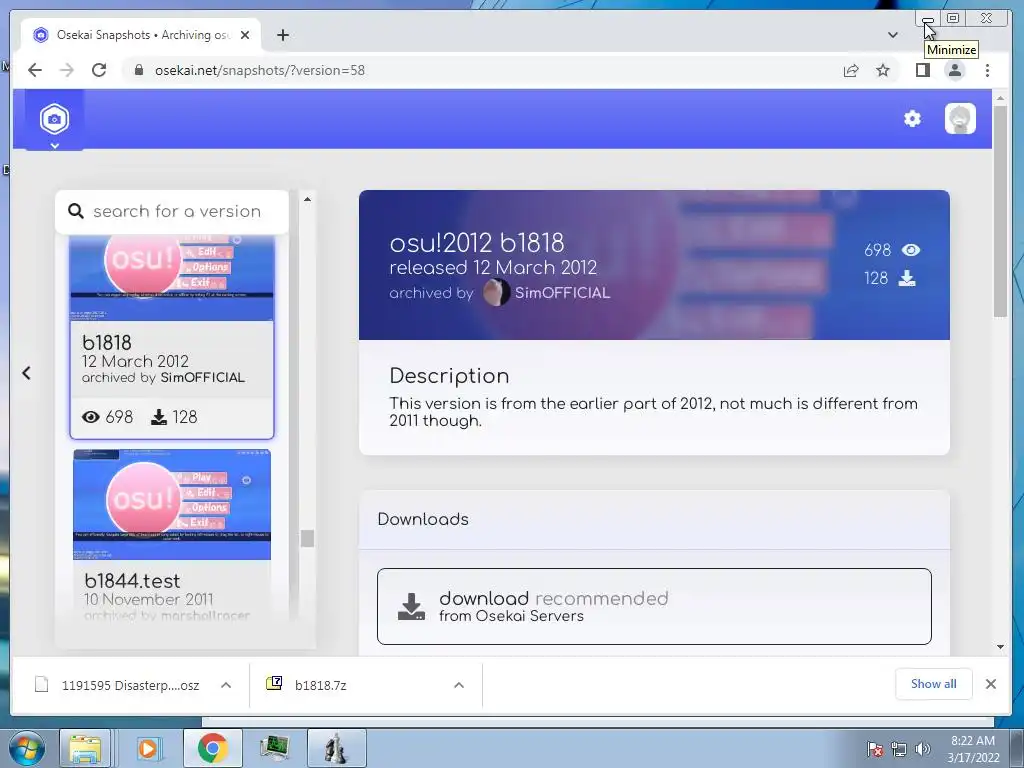Click the download tray icon in download button
Screen dimensions: 1024x768
[x=411, y=607]
